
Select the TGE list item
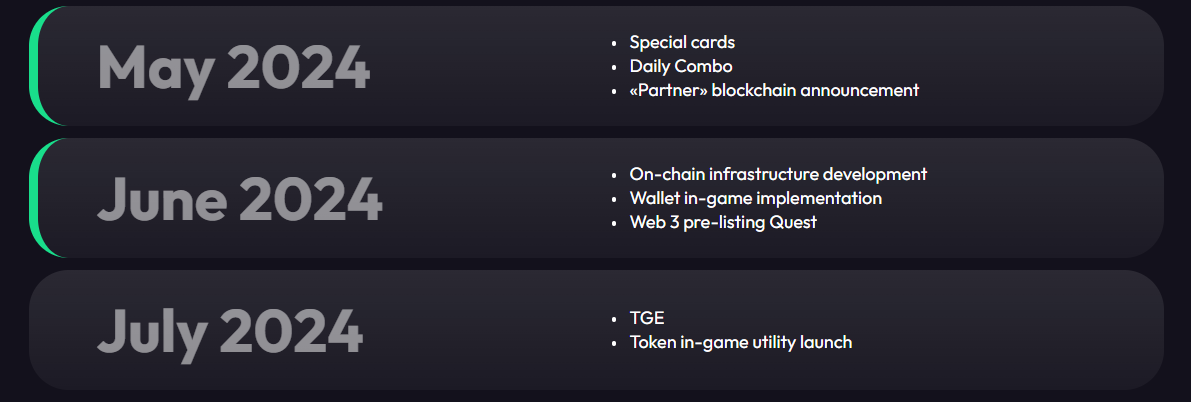point(646,318)
